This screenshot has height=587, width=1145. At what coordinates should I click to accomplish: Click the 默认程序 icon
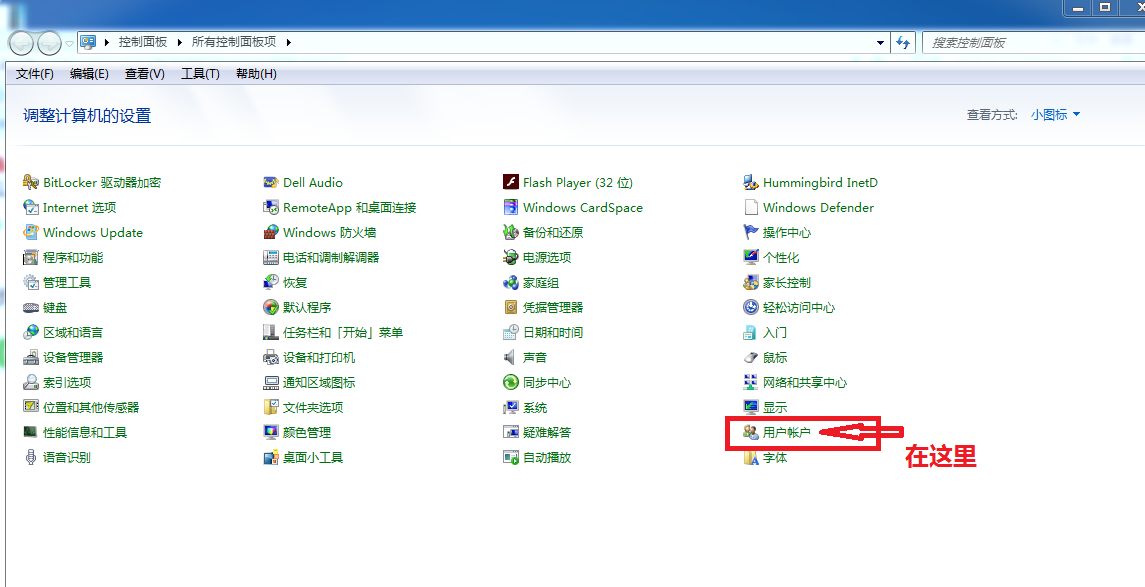point(271,307)
